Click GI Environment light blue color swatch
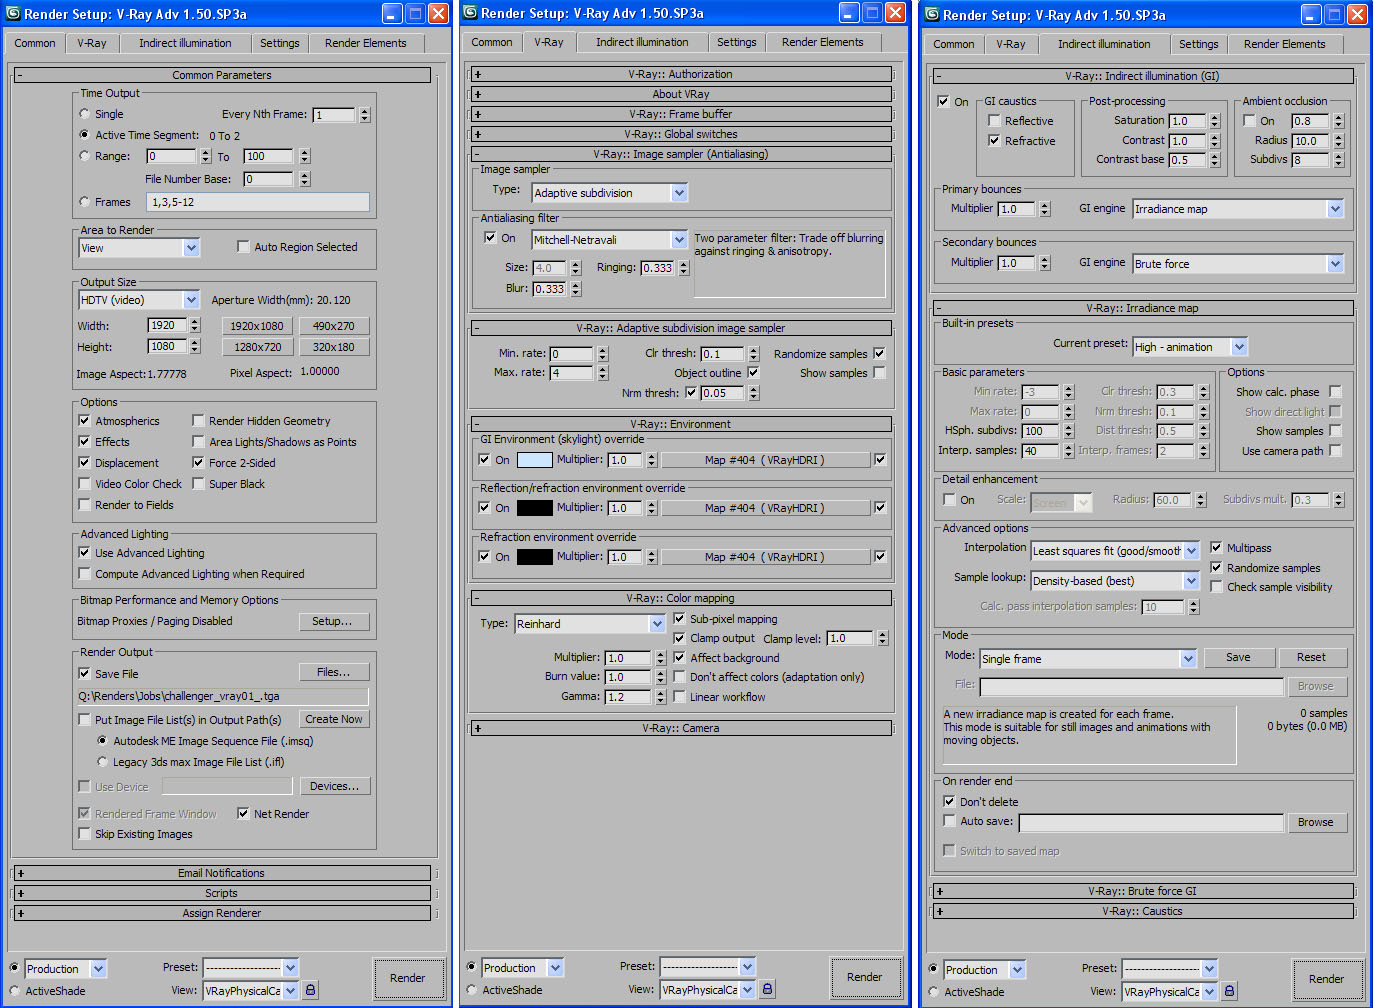The height and width of the screenshot is (1008, 1373). point(534,460)
